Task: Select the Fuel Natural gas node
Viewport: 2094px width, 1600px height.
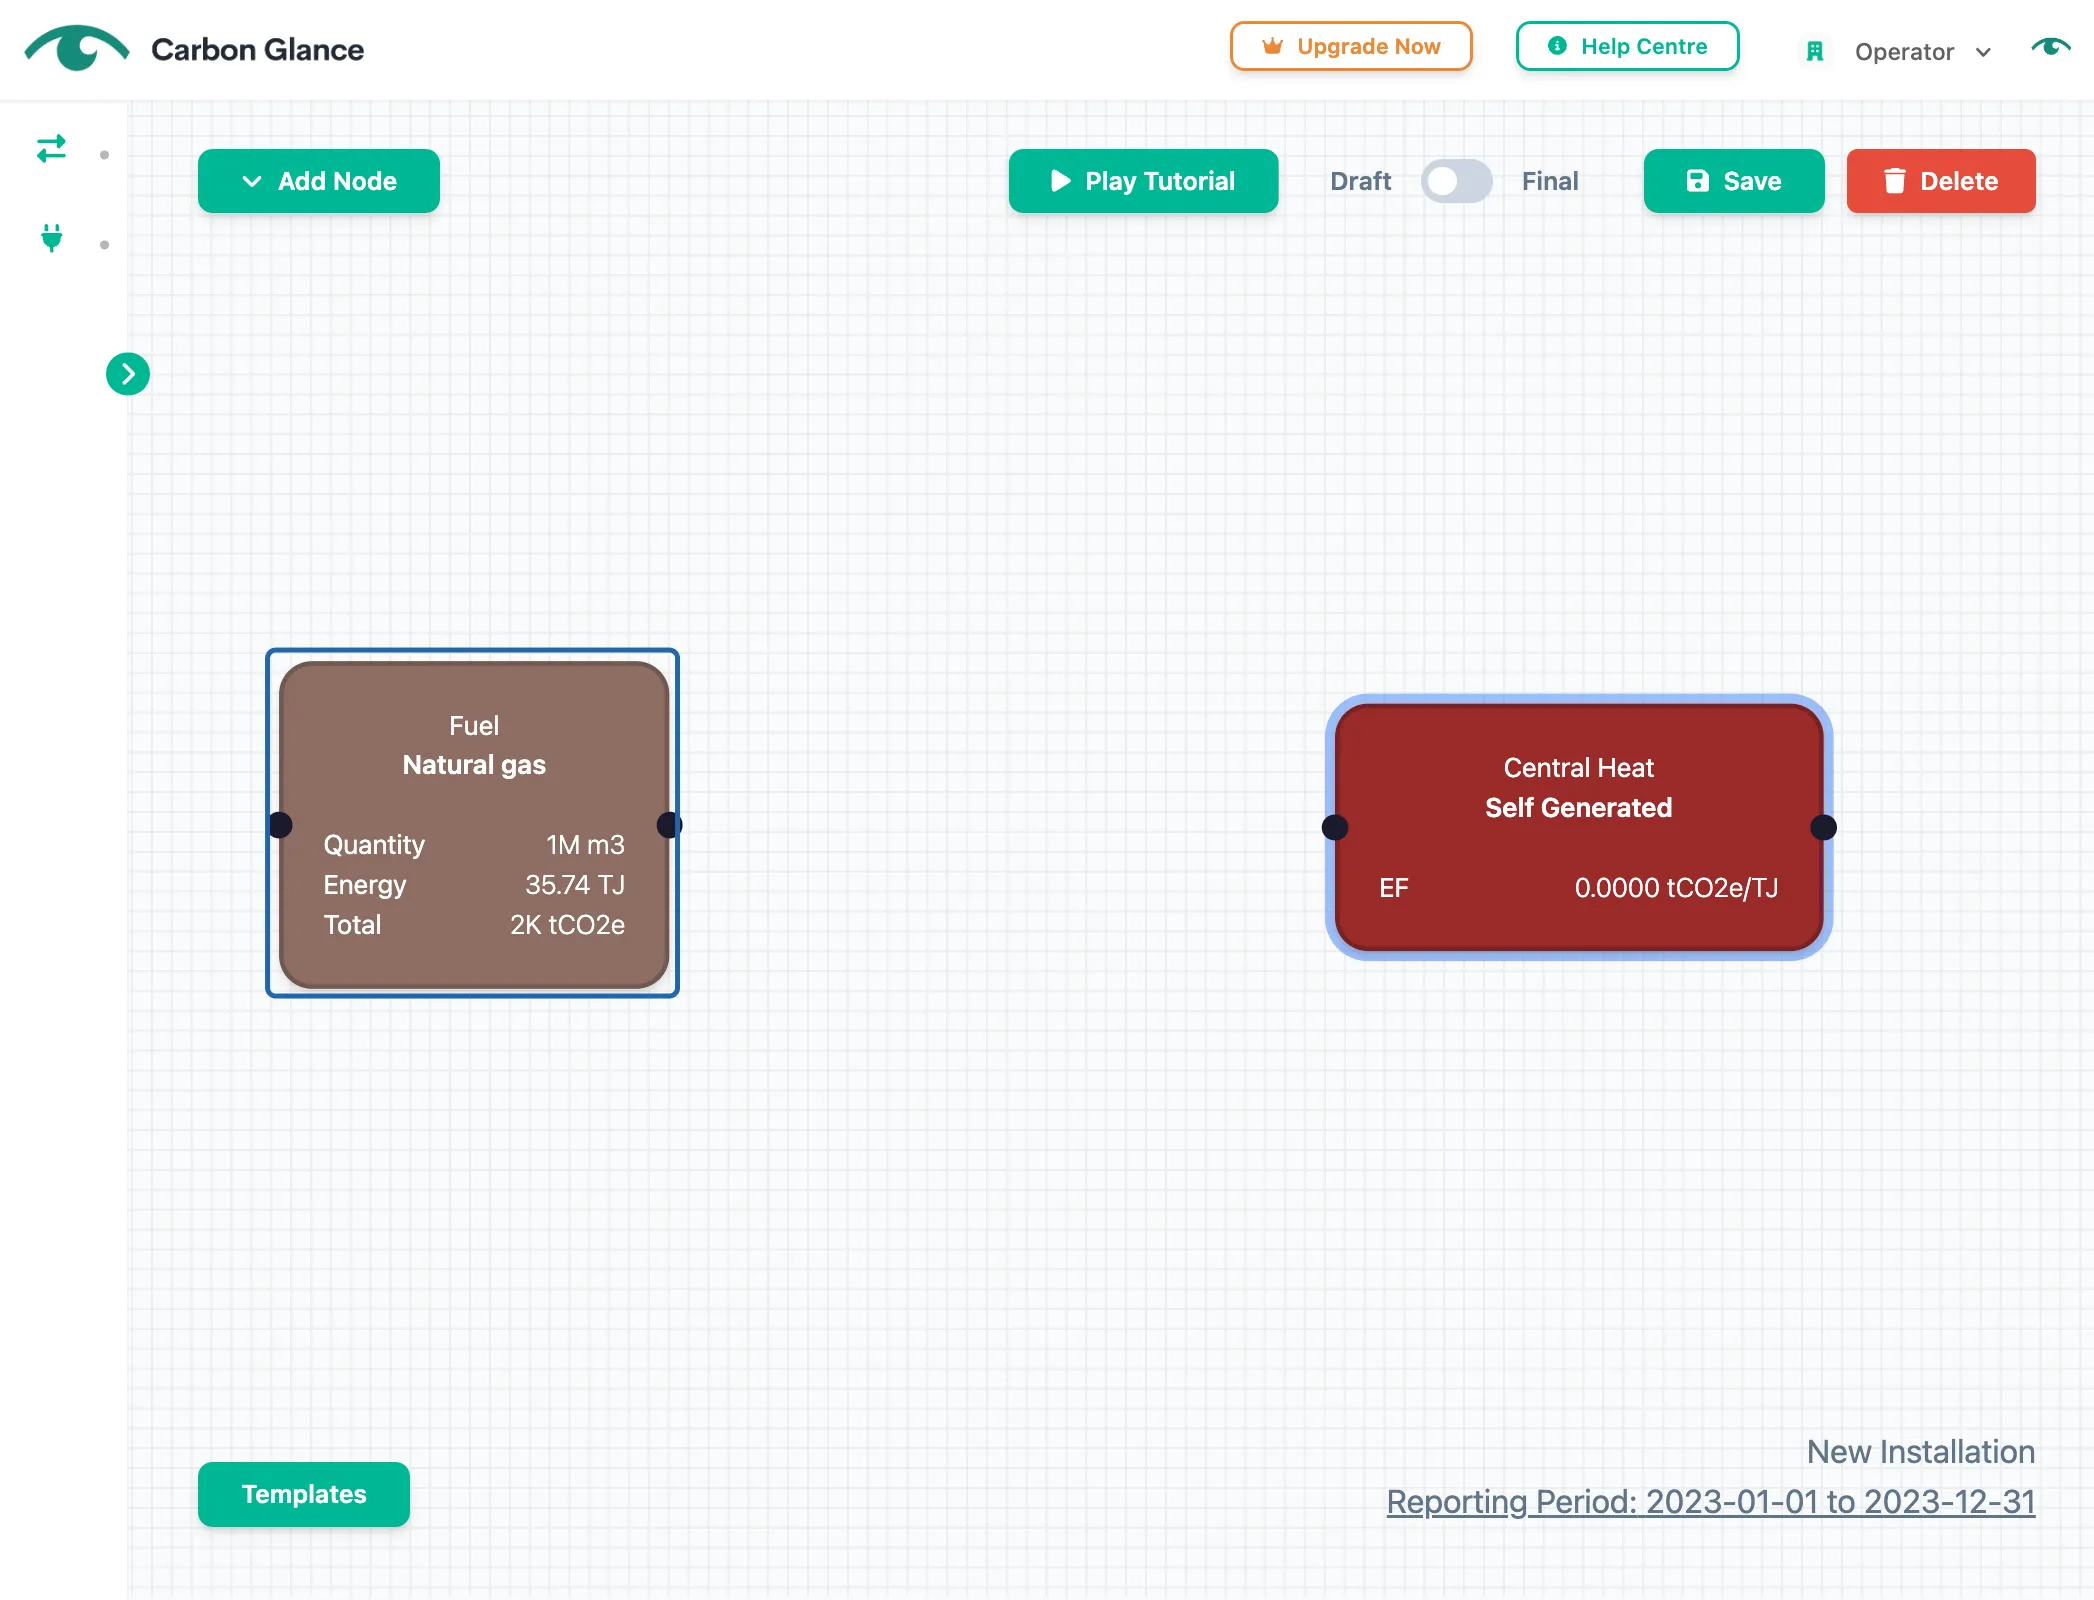Action: pos(474,824)
